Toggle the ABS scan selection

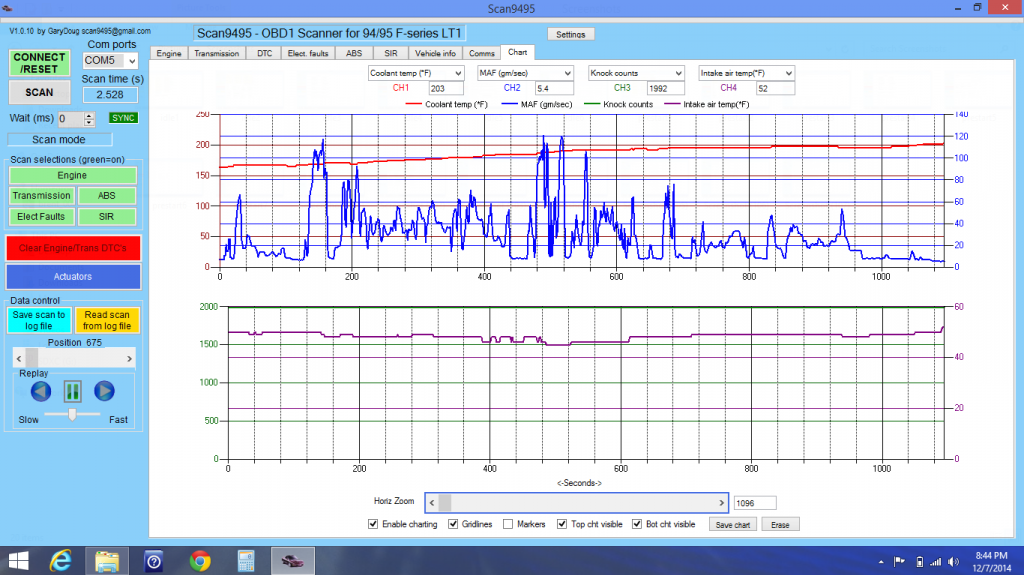point(106,195)
